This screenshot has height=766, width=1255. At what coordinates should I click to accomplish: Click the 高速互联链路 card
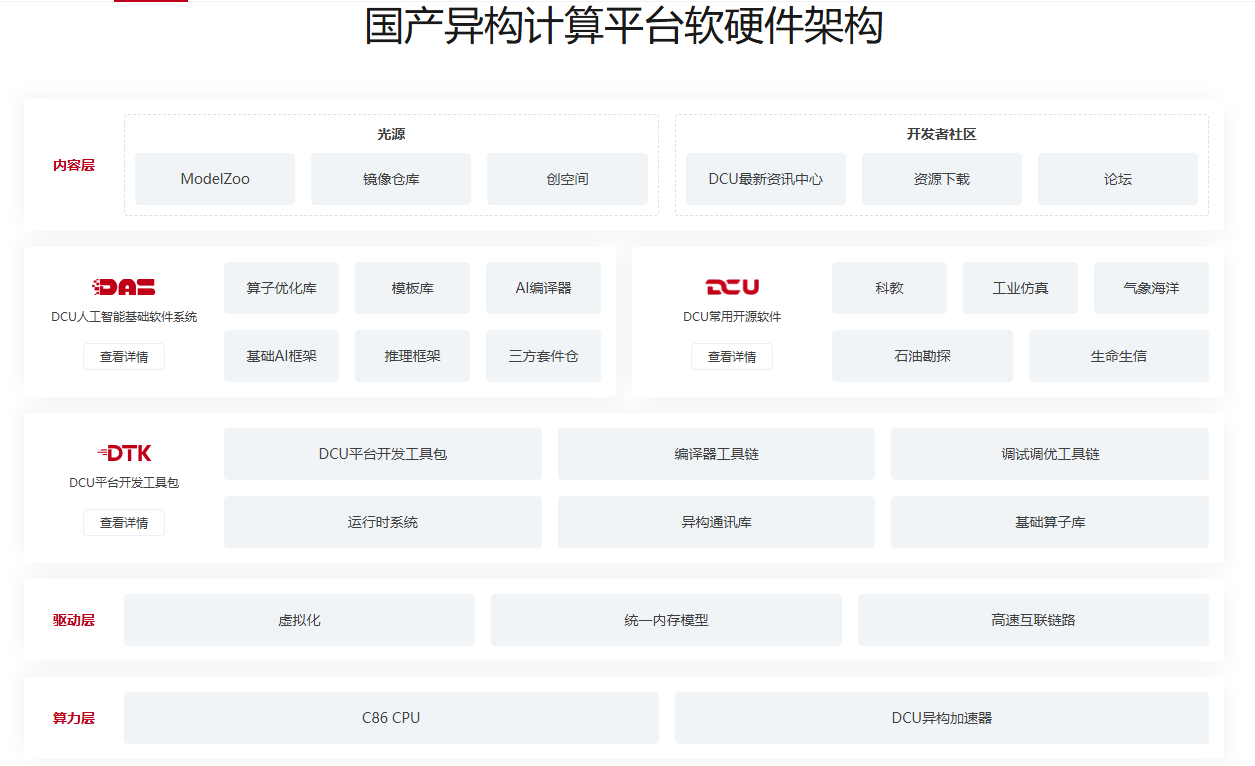(x=1033, y=620)
